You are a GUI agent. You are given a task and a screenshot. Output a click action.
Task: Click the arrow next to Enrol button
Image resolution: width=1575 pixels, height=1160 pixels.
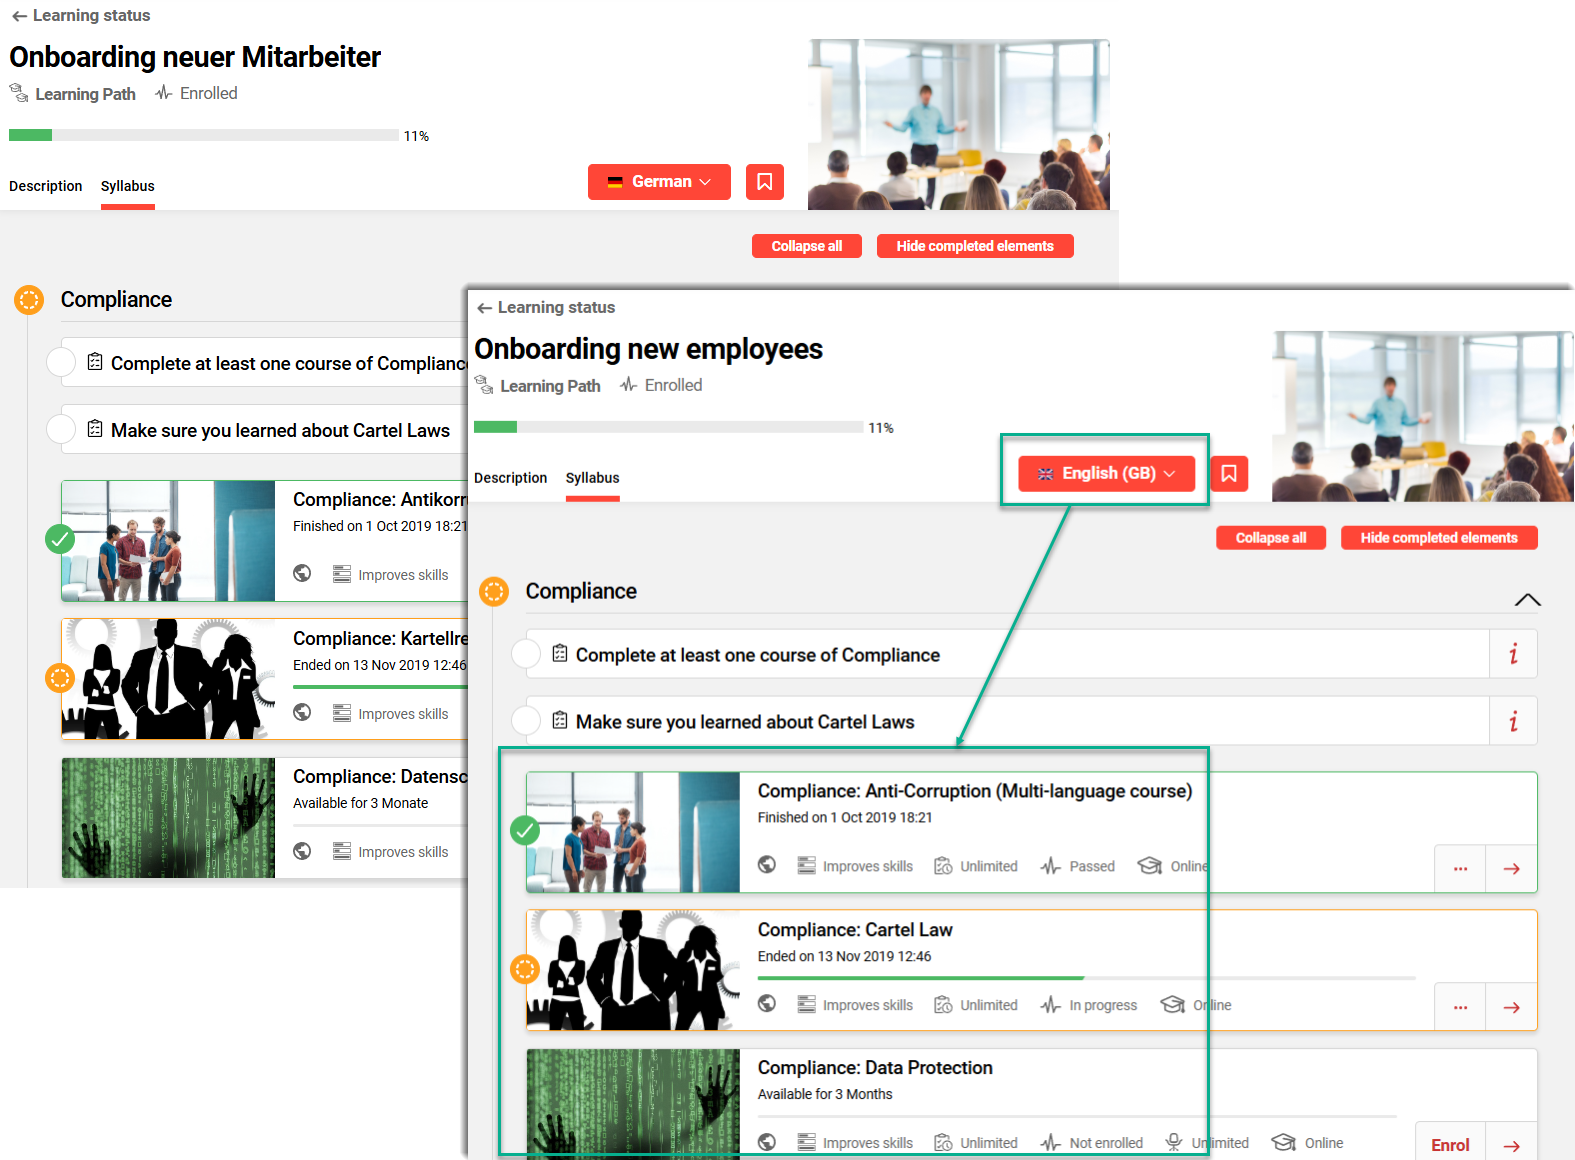(1511, 1145)
